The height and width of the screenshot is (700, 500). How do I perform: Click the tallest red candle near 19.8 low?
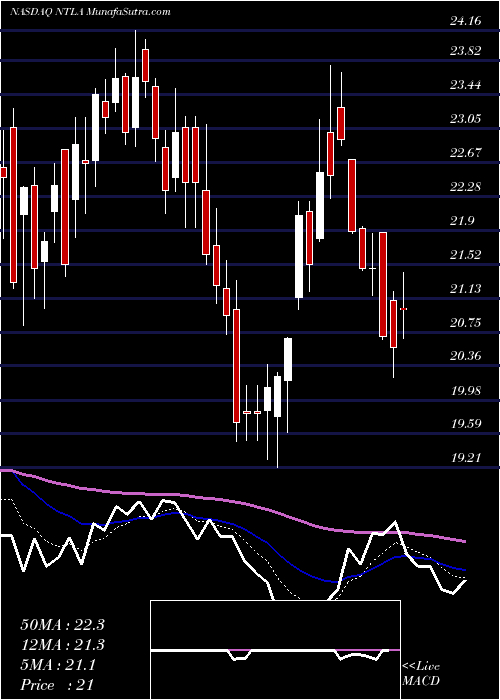click(x=236, y=366)
